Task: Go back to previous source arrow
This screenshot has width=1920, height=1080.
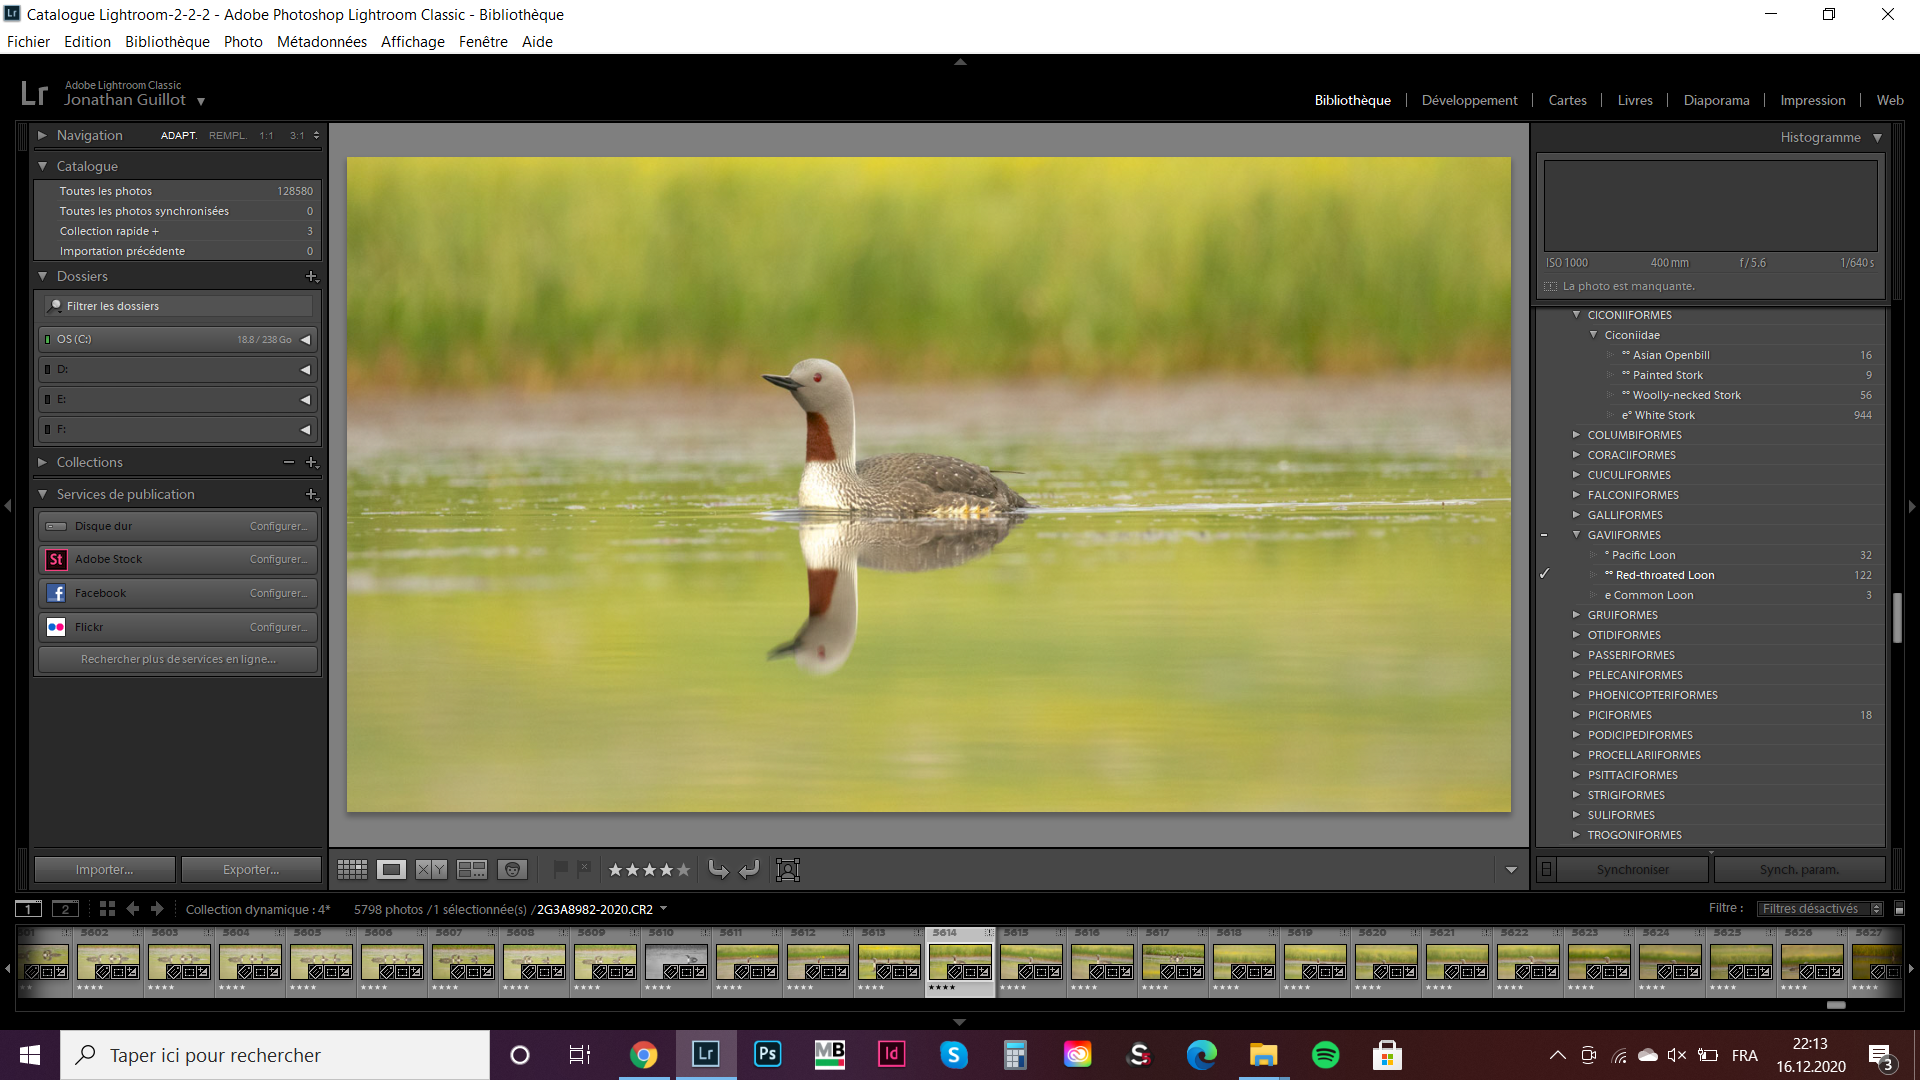Action: coord(132,909)
